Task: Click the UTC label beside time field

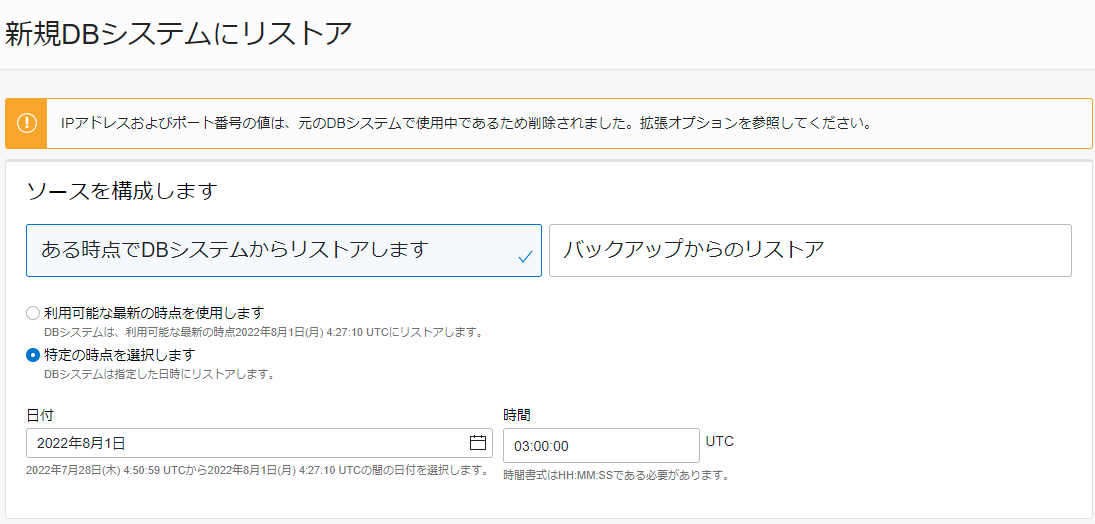Action: 719,442
